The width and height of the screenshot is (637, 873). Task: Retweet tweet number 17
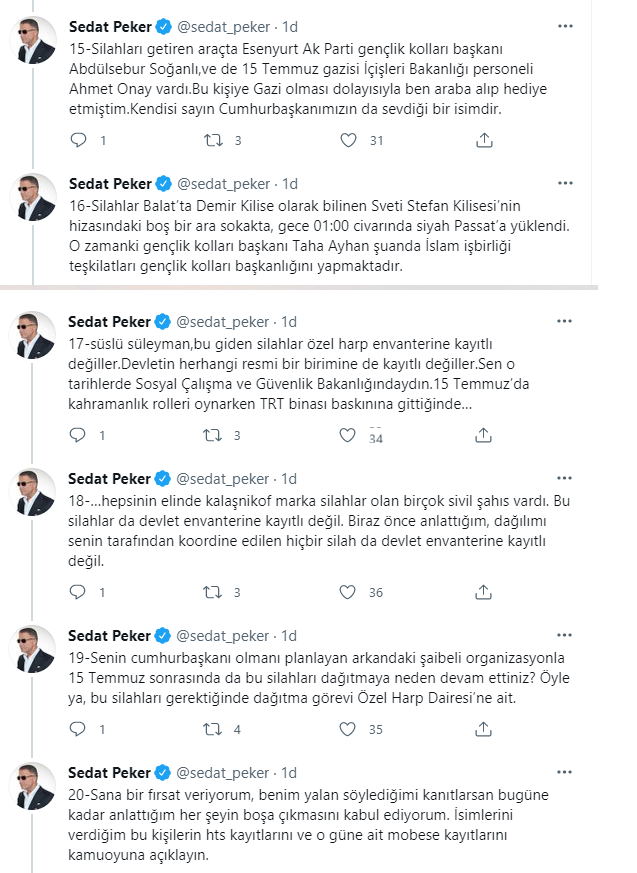tap(212, 435)
